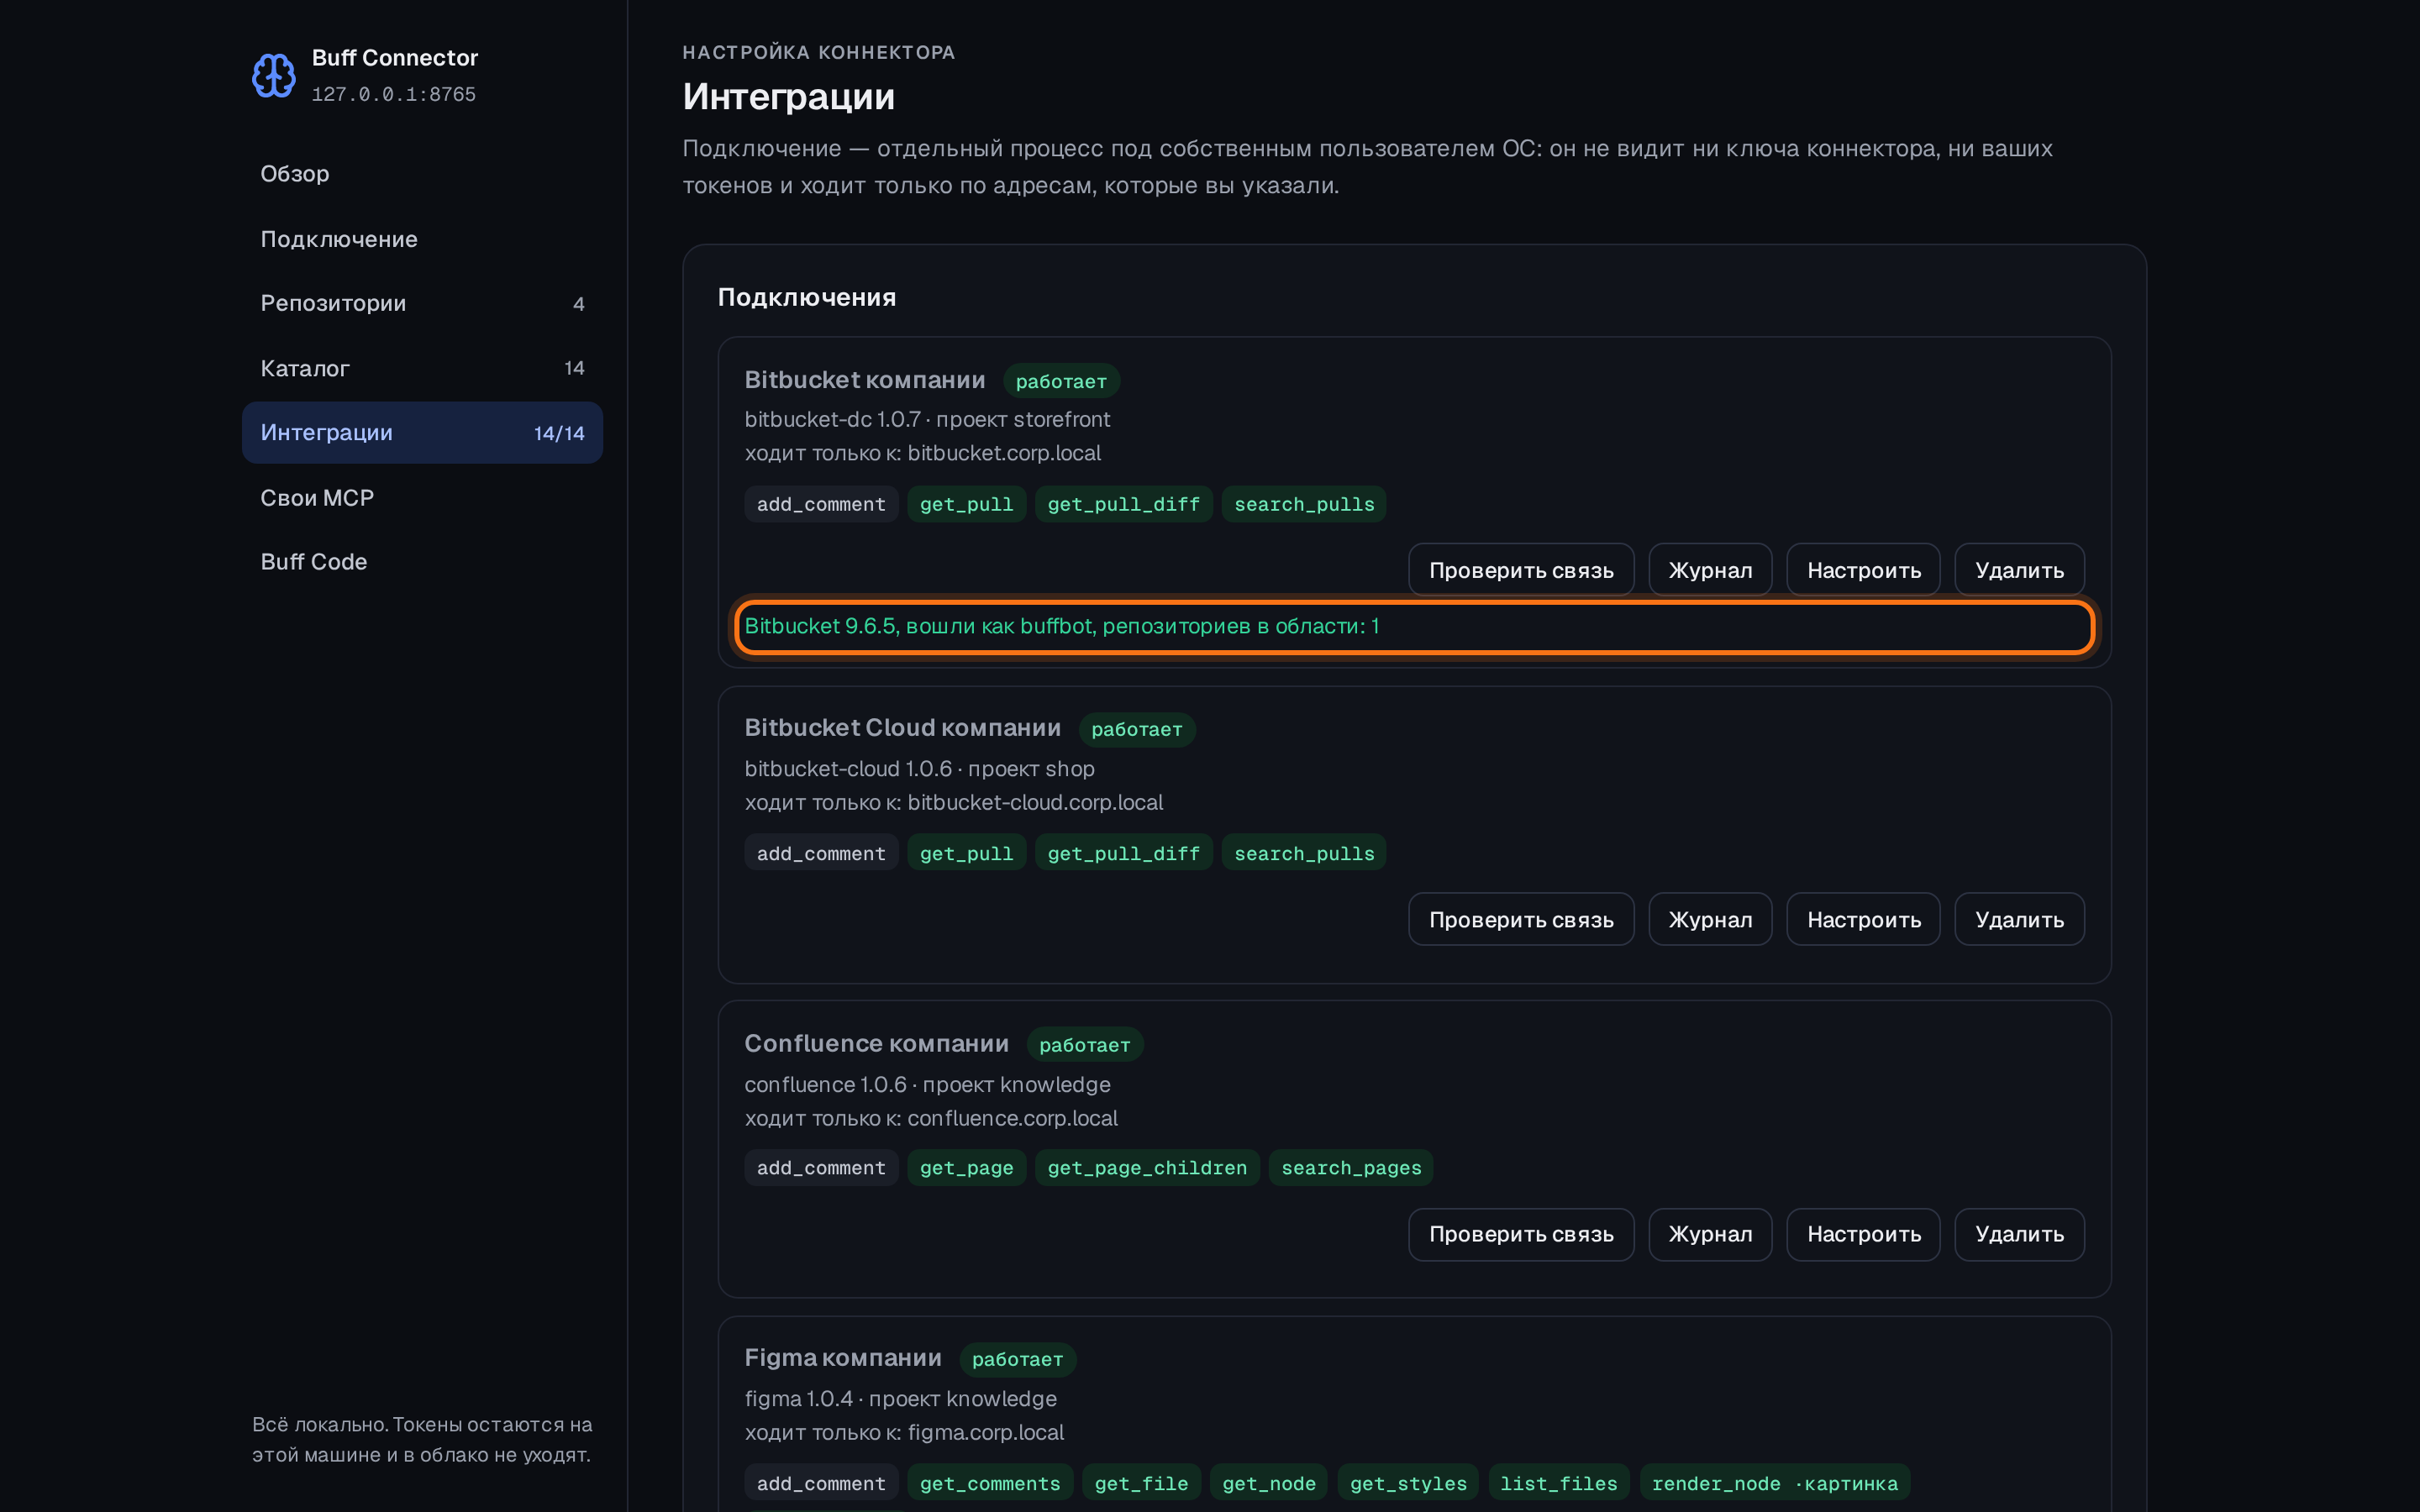Click get_pull tag in Bitbucket компании card
The image size is (2420, 1512).
(966, 504)
